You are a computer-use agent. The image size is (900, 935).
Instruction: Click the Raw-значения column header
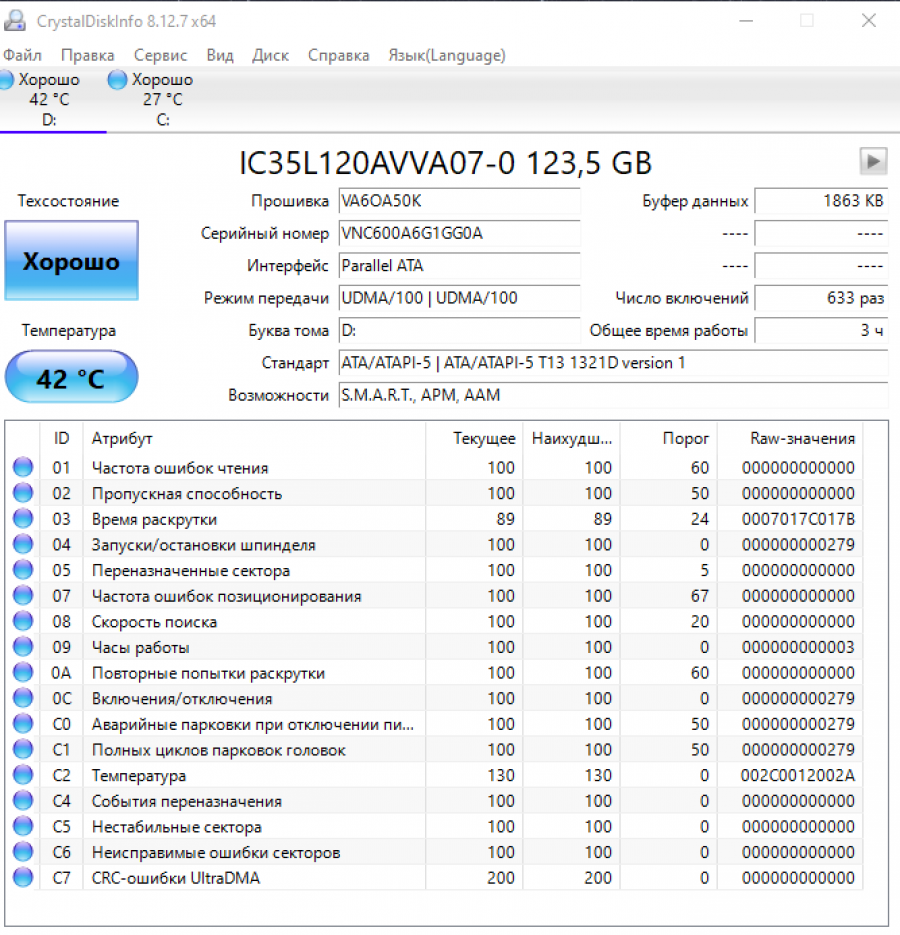(802, 439)
